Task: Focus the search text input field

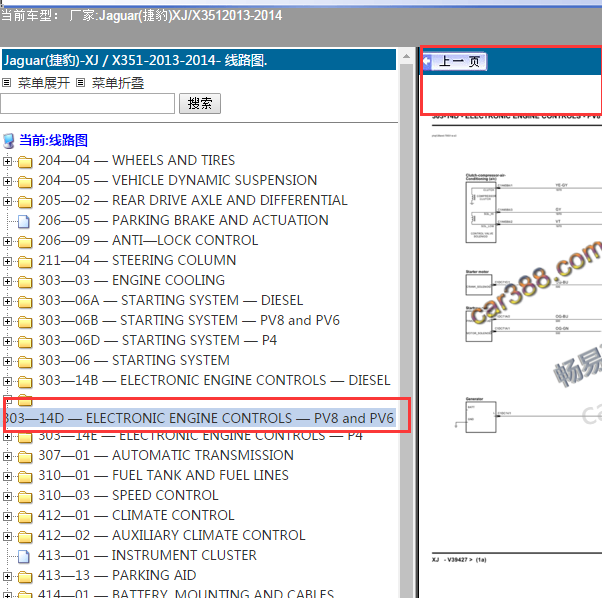Action: coord(88,103)
